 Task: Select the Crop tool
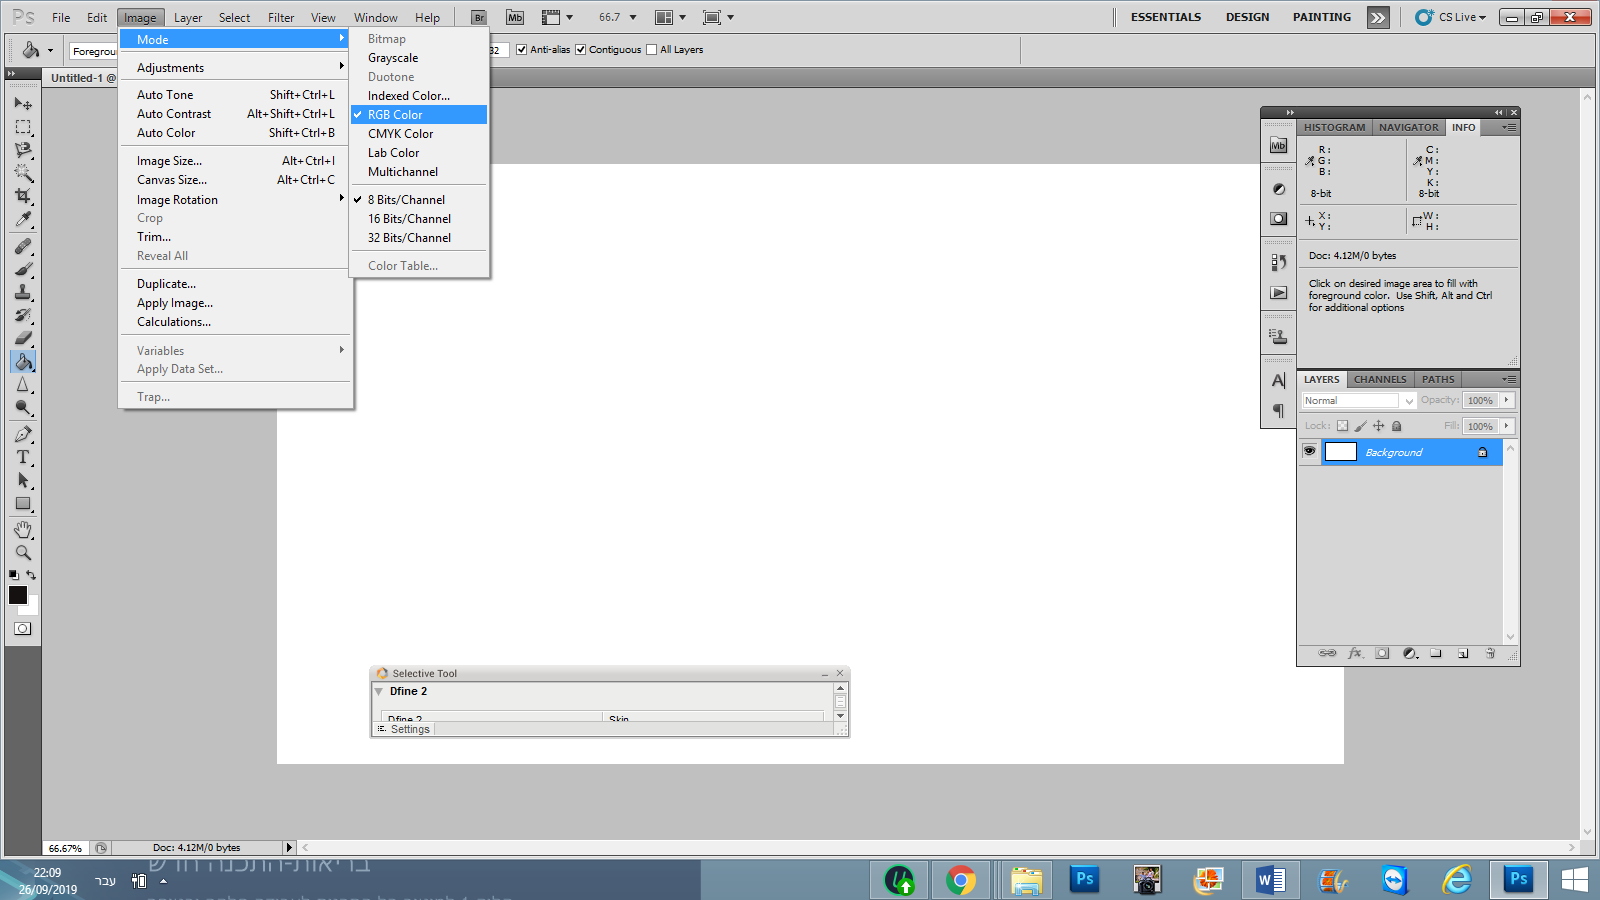(23, 196)
